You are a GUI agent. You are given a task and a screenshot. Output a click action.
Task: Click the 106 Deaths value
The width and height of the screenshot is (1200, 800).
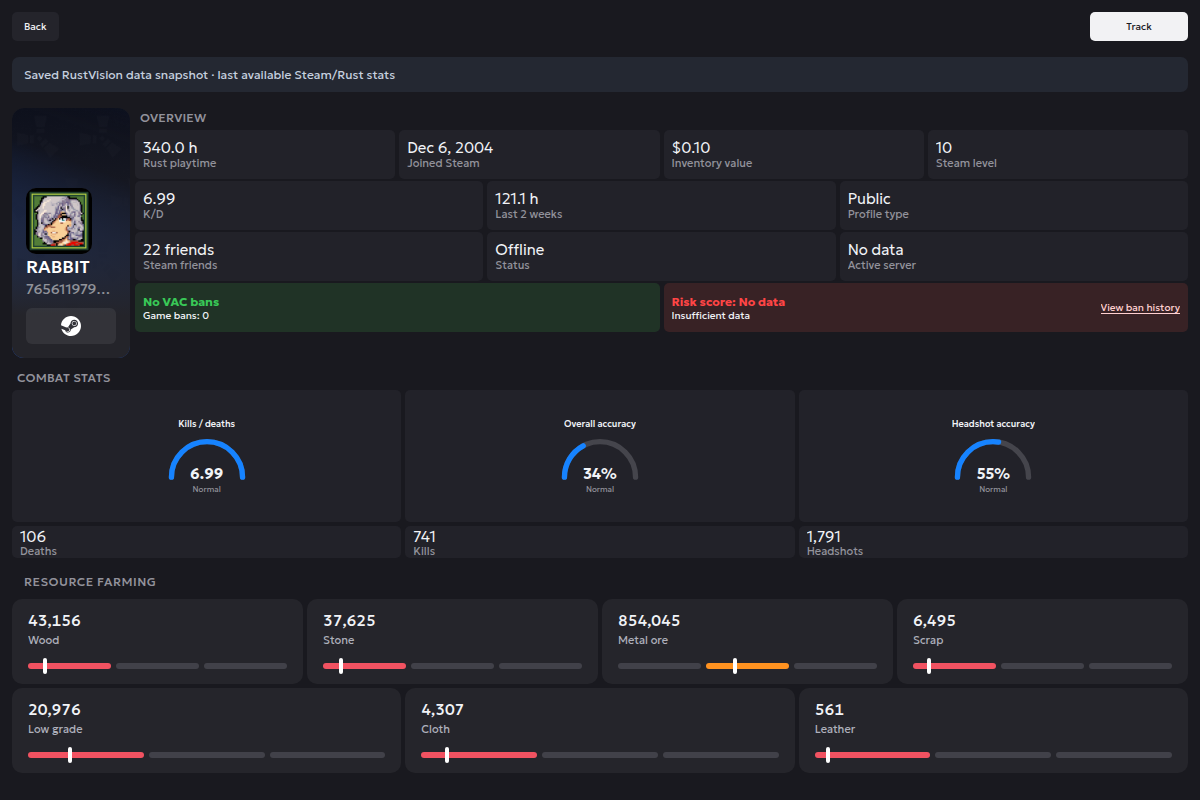pyautogui.click(x=33, y=537)
